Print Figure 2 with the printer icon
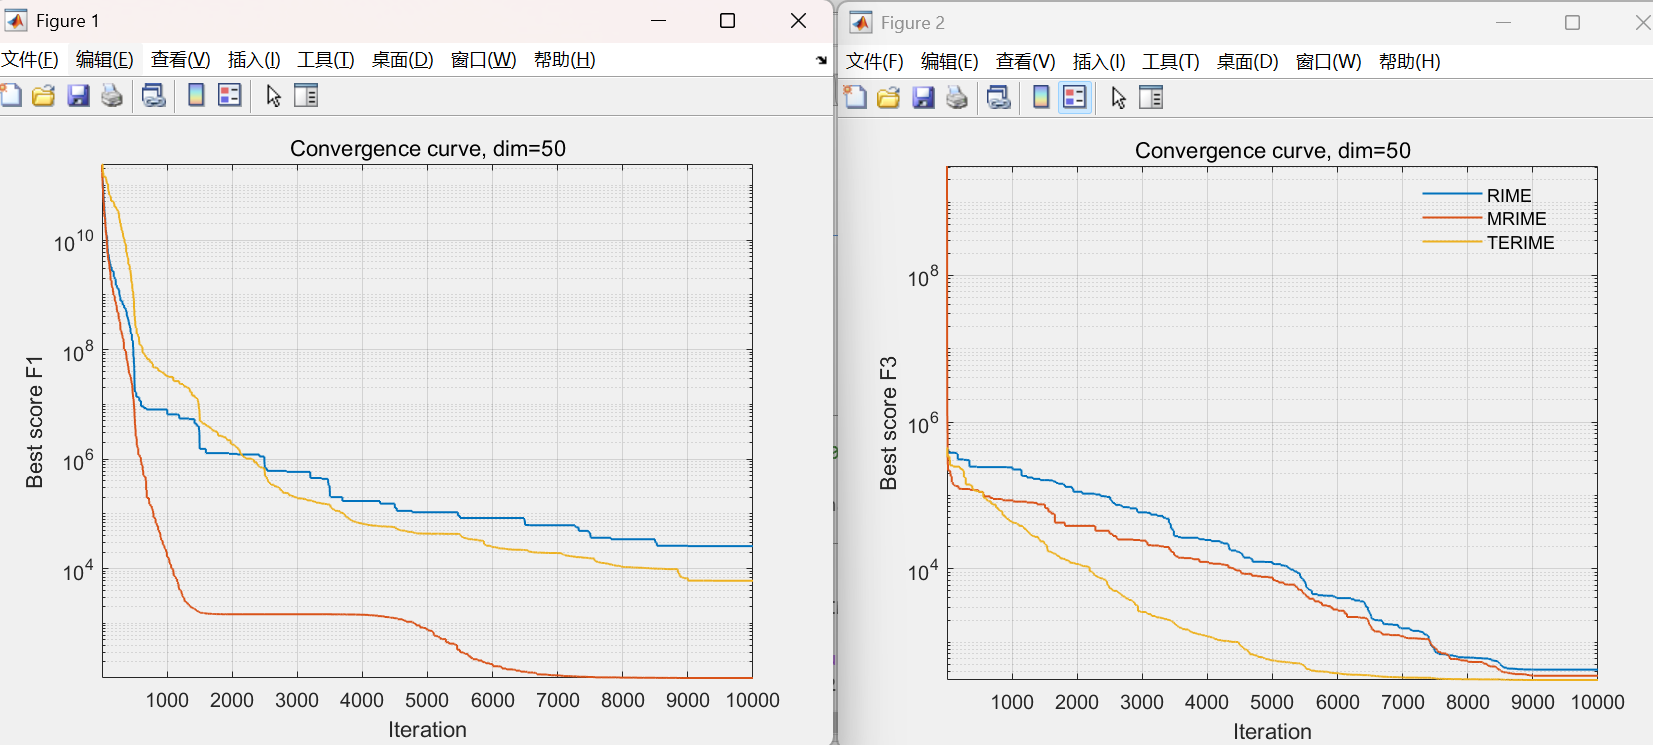Viewport: 1653px width, 745px height. pos(957,98)
